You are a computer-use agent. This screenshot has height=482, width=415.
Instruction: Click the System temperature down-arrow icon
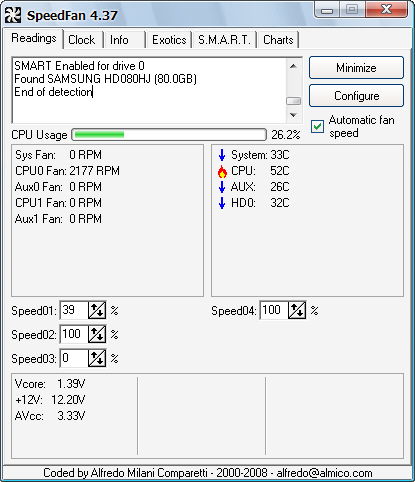pos(222,155)
